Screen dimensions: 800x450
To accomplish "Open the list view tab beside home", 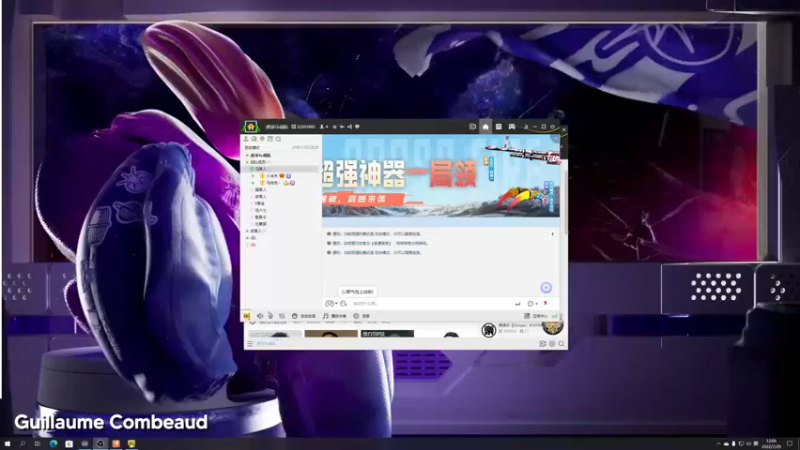I will (498, 127).
